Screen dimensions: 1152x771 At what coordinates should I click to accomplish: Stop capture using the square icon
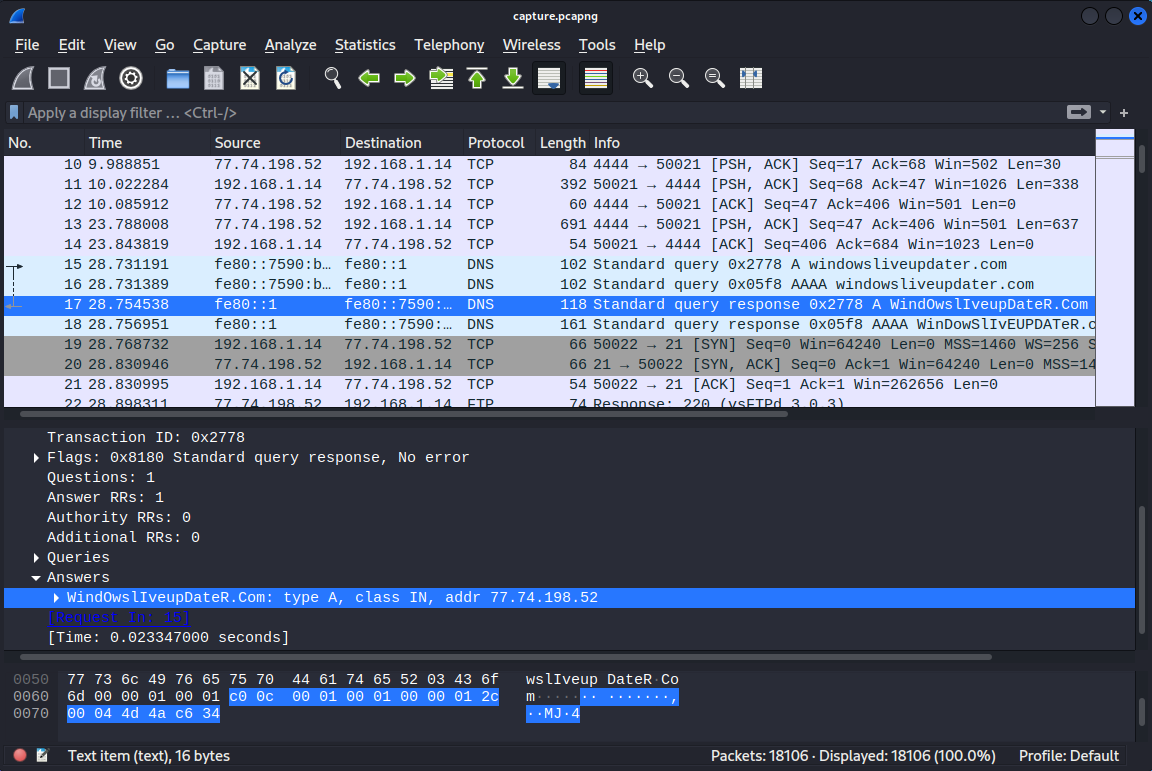tap(59, 78)
